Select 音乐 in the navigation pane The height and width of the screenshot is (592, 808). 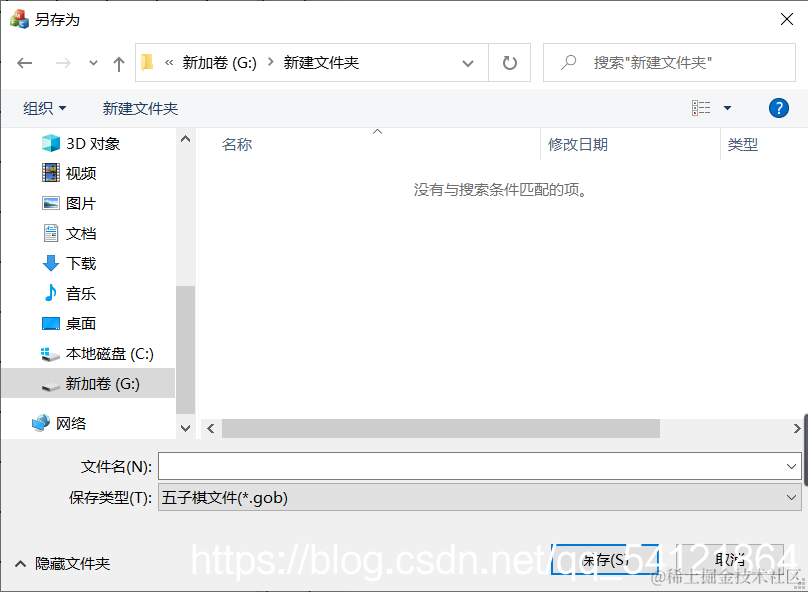(x=81, y=294)
